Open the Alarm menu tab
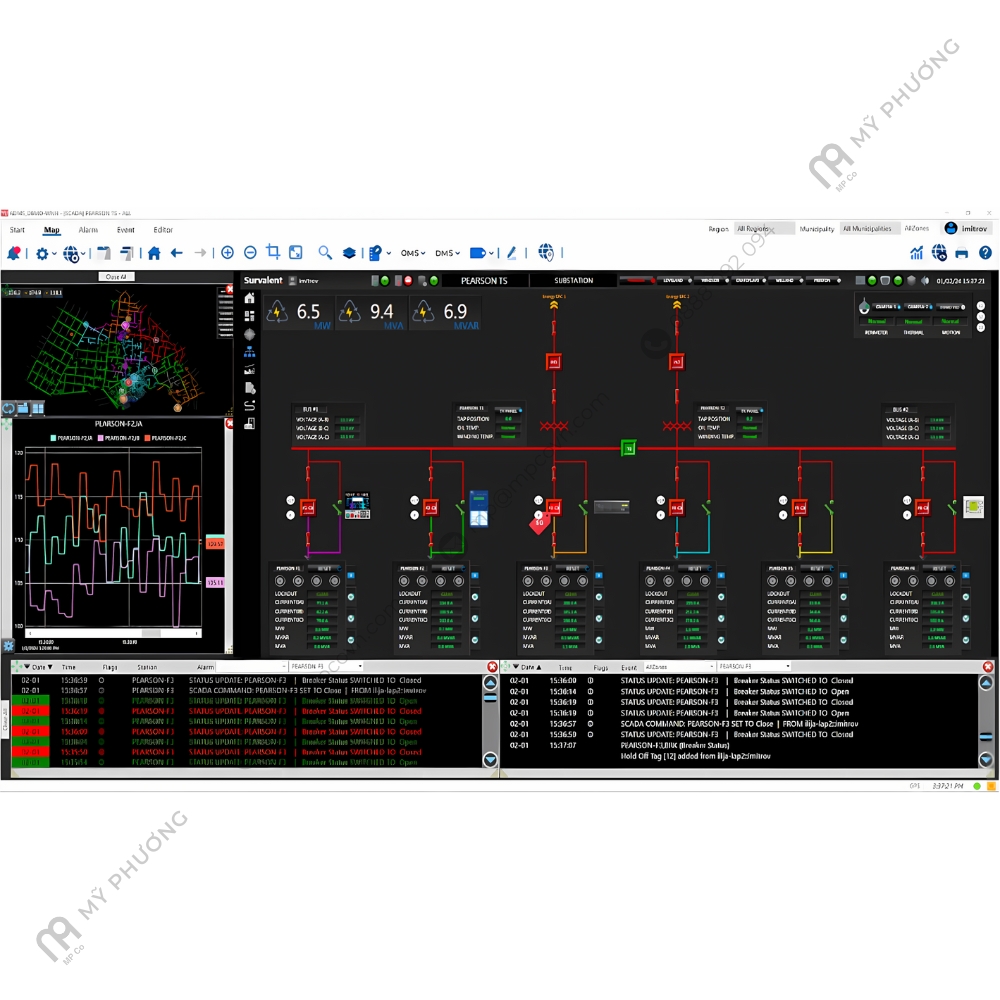The width and height of the screenshot is (1000, 1000). click(88, 230)
